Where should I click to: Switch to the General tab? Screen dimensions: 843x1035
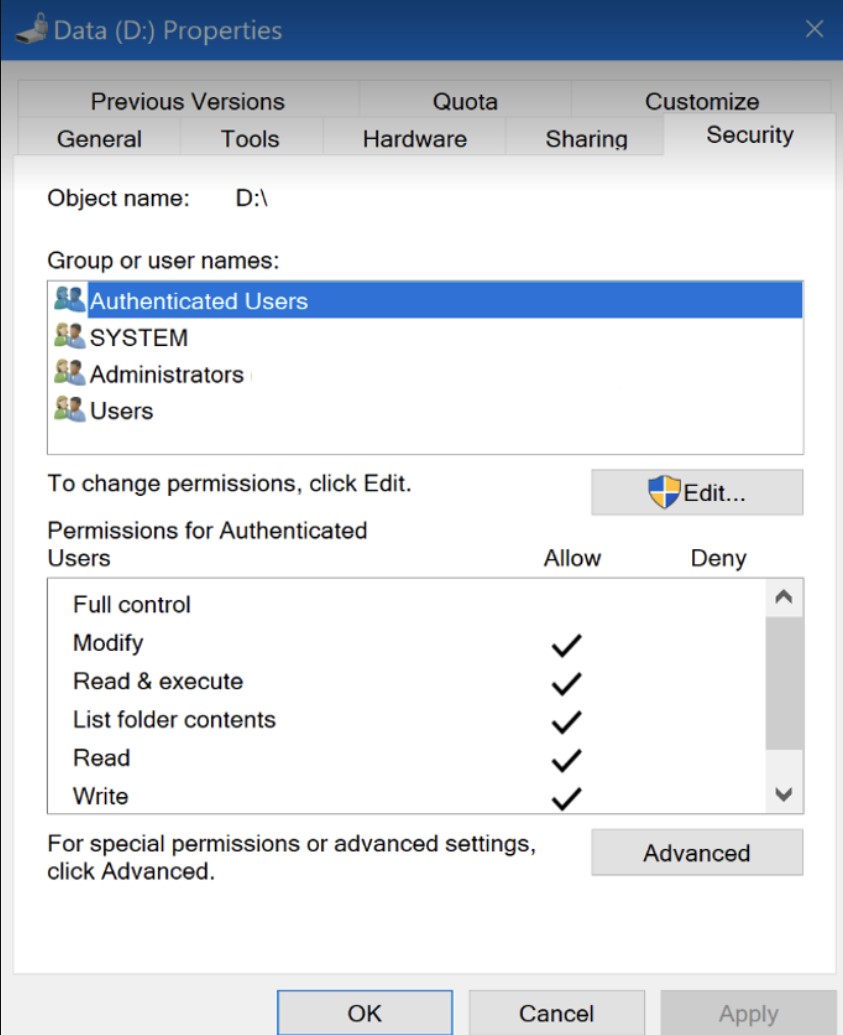coord(99,139)
